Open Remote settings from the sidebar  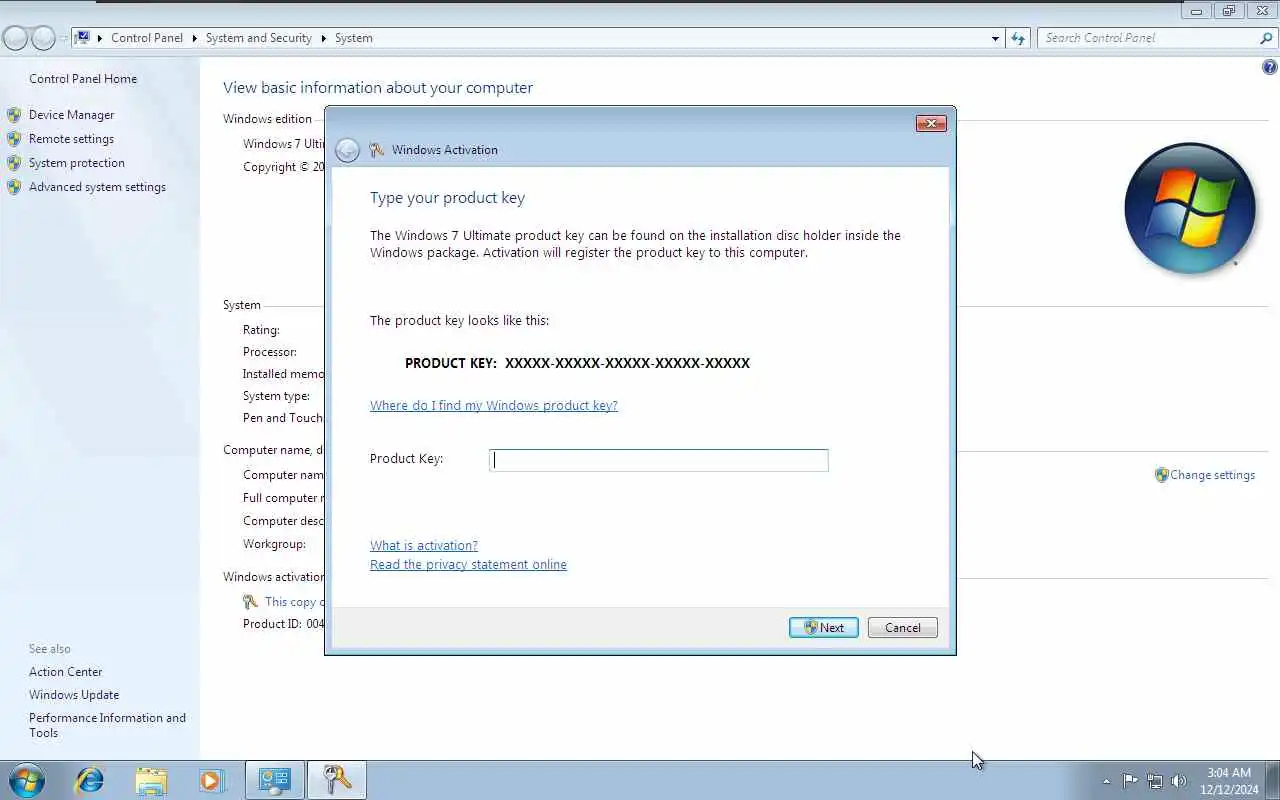(71, 139)
